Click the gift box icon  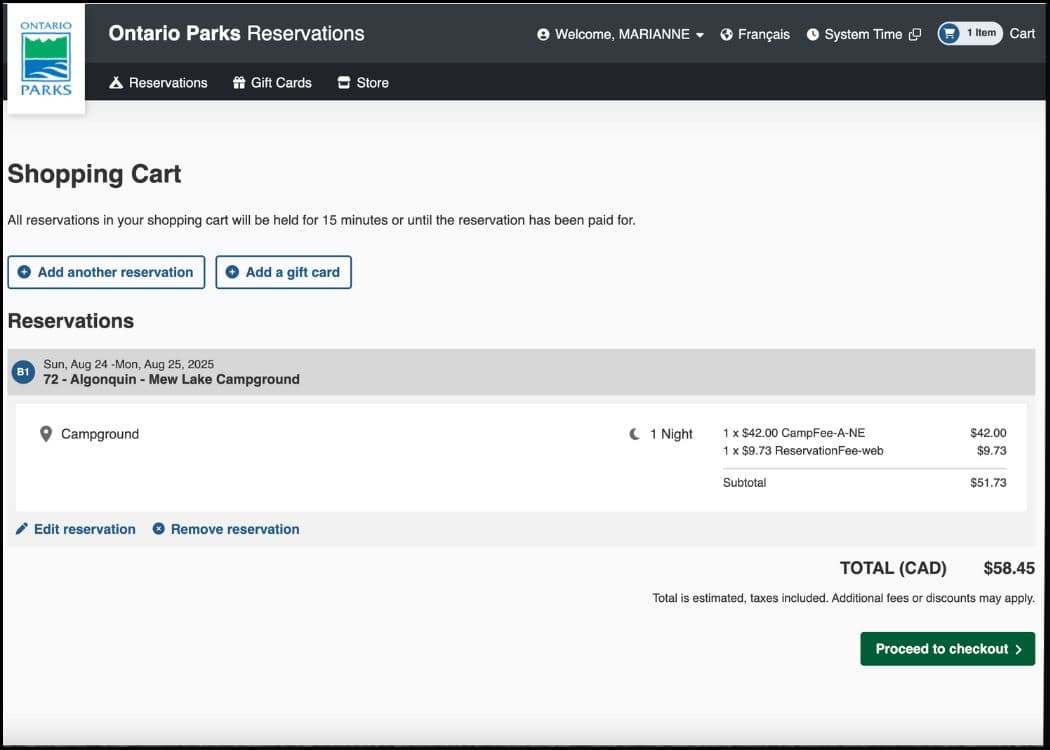coord(239,82)
